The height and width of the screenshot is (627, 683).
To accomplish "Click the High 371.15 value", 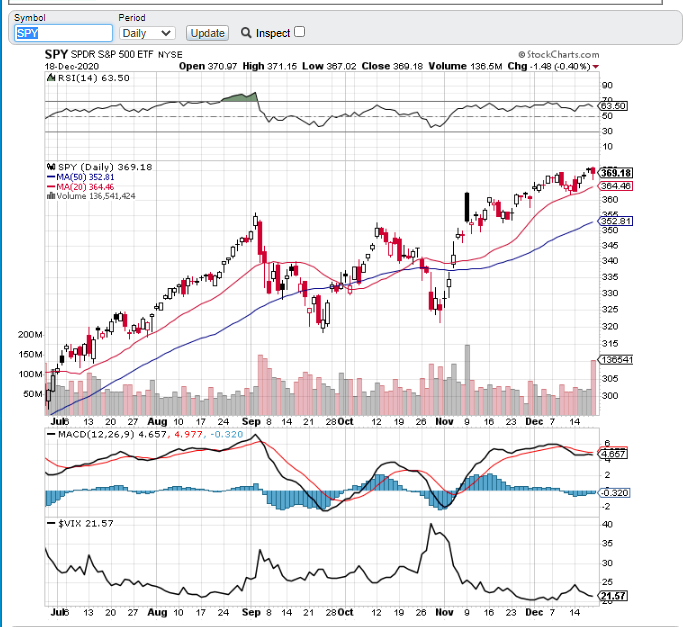I will [270, 66].
